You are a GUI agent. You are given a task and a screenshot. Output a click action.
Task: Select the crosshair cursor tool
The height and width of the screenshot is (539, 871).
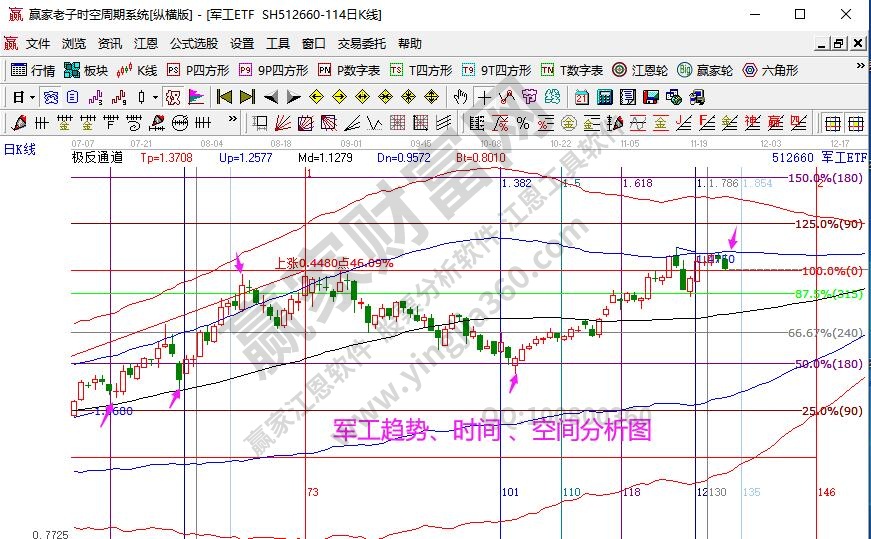pyautogui.click(x=485, y=97)
